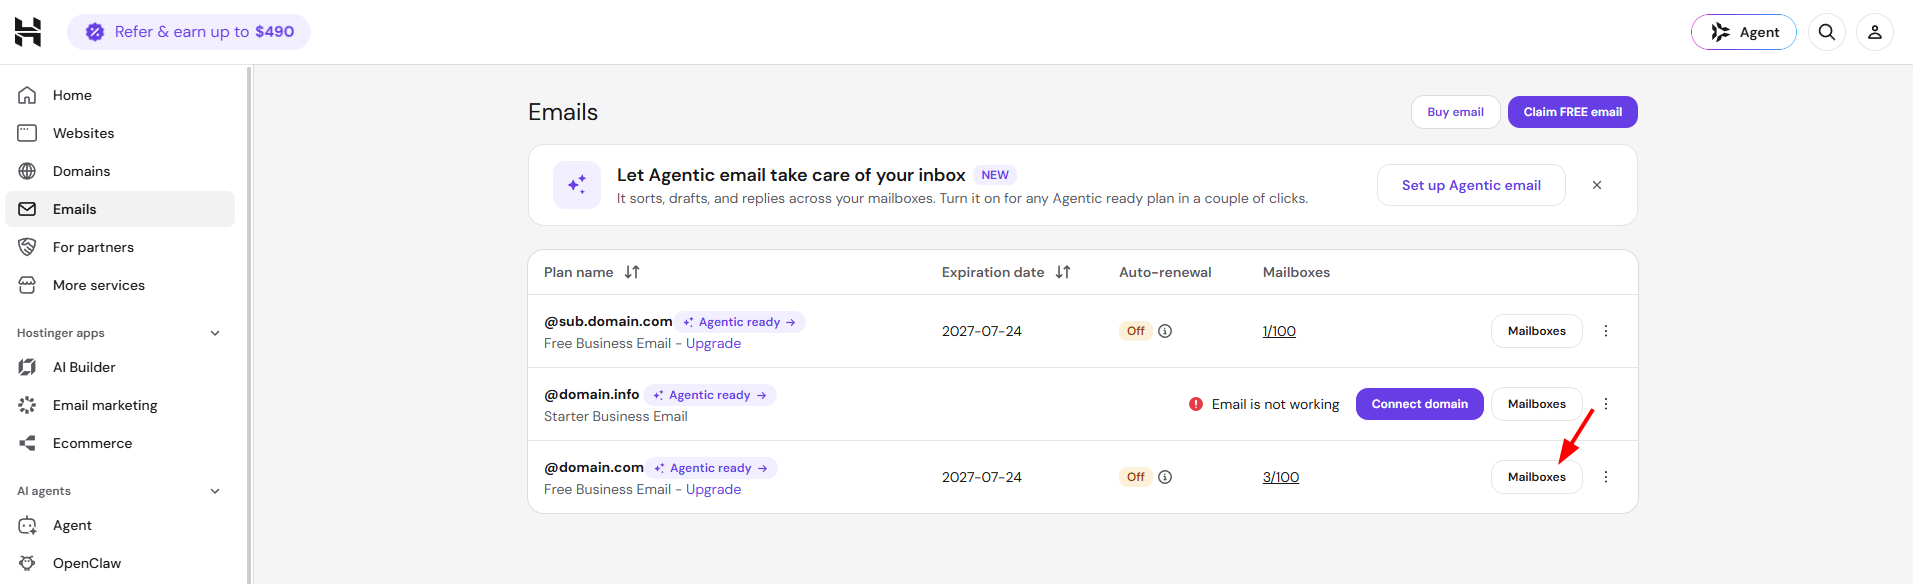
Task: Open three-dot menu for @domain.info
Action: 1606,404
